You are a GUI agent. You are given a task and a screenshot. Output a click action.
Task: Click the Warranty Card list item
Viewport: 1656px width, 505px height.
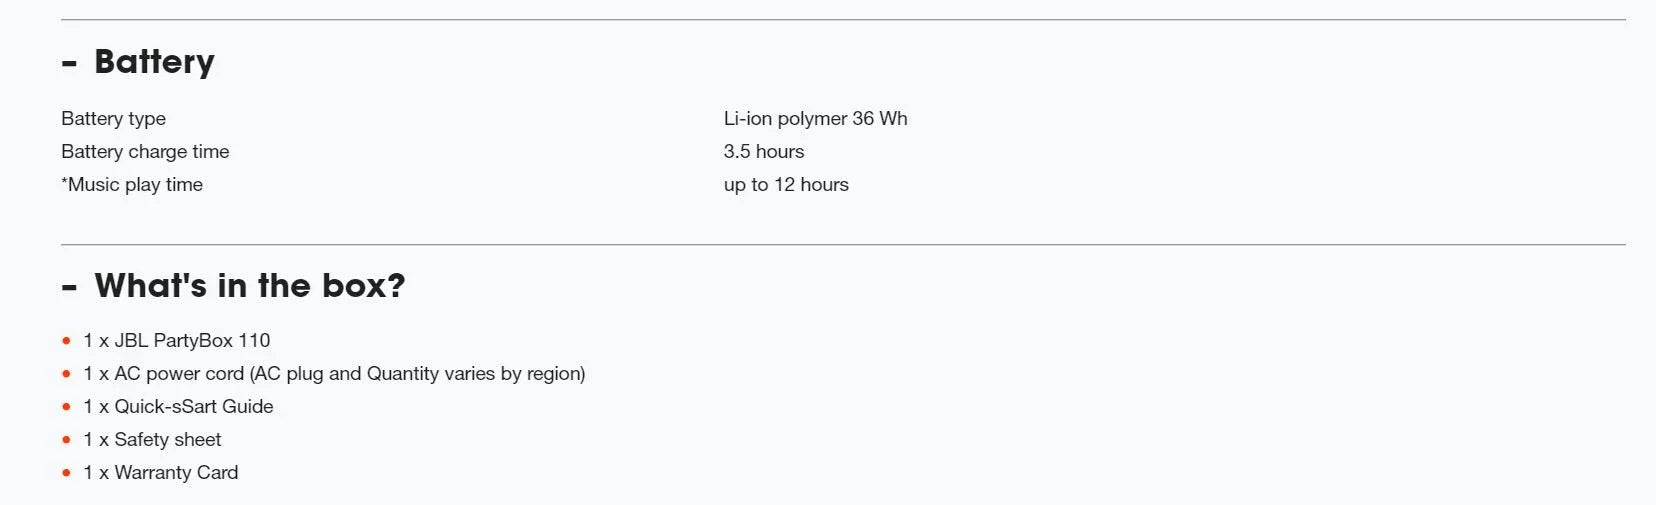pos(161,473)
